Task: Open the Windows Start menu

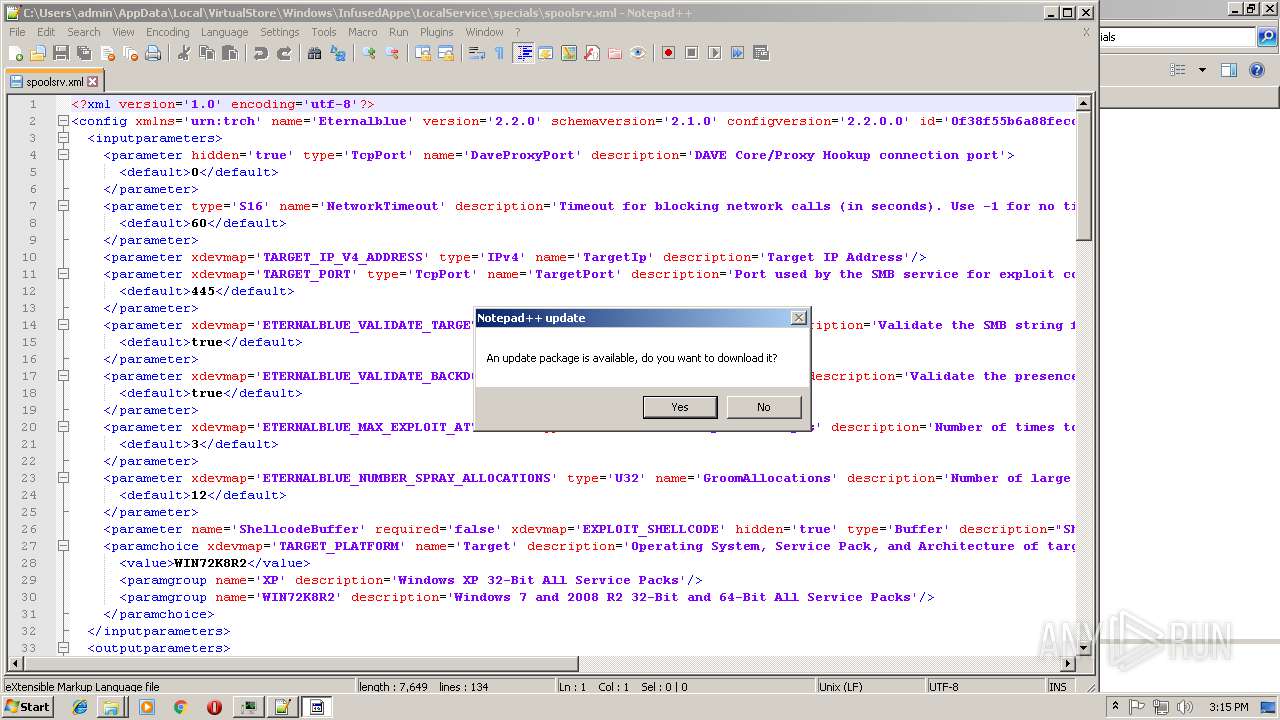Action: pyautogui.click(x=28, y=707)
